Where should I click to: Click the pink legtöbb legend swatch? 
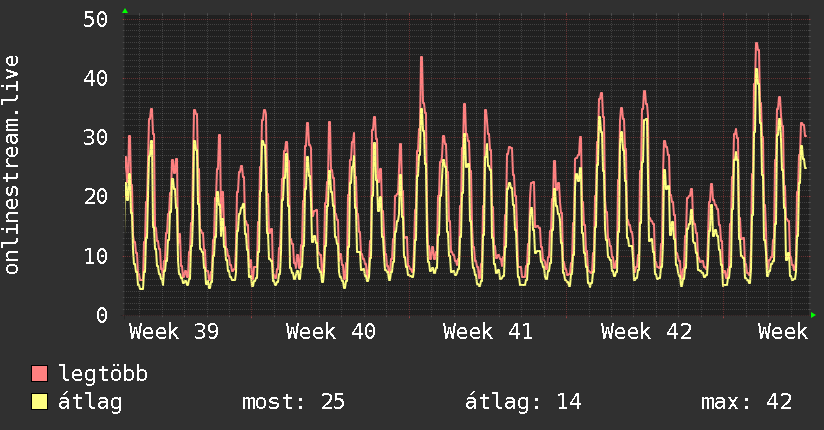(x=39, y=373)
